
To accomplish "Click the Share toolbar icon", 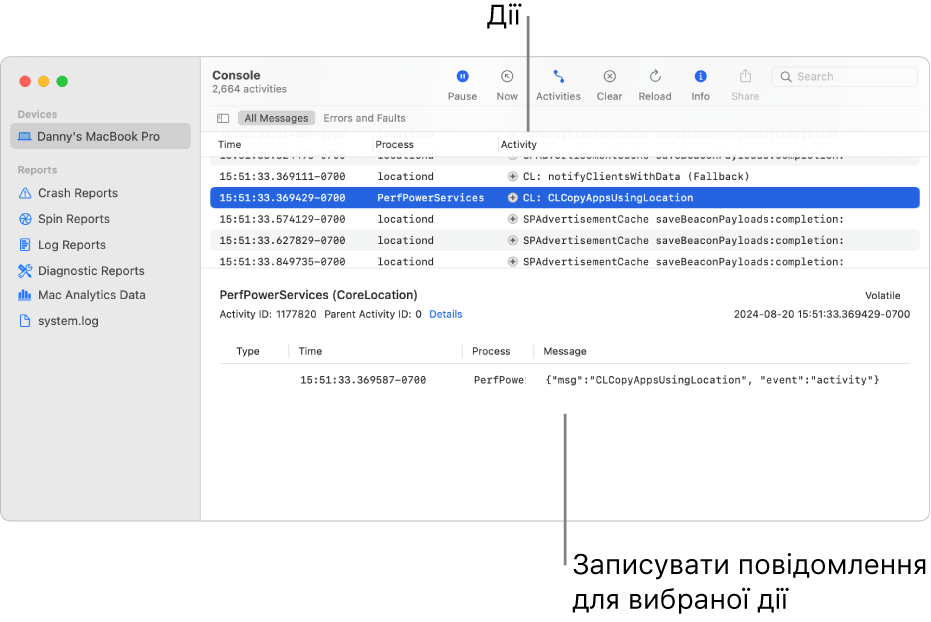I will tap(745, 77).
